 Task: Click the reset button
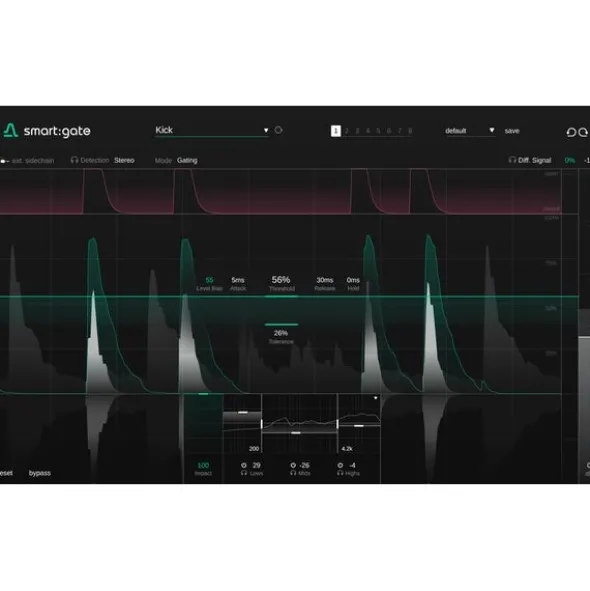pos(6,473)
